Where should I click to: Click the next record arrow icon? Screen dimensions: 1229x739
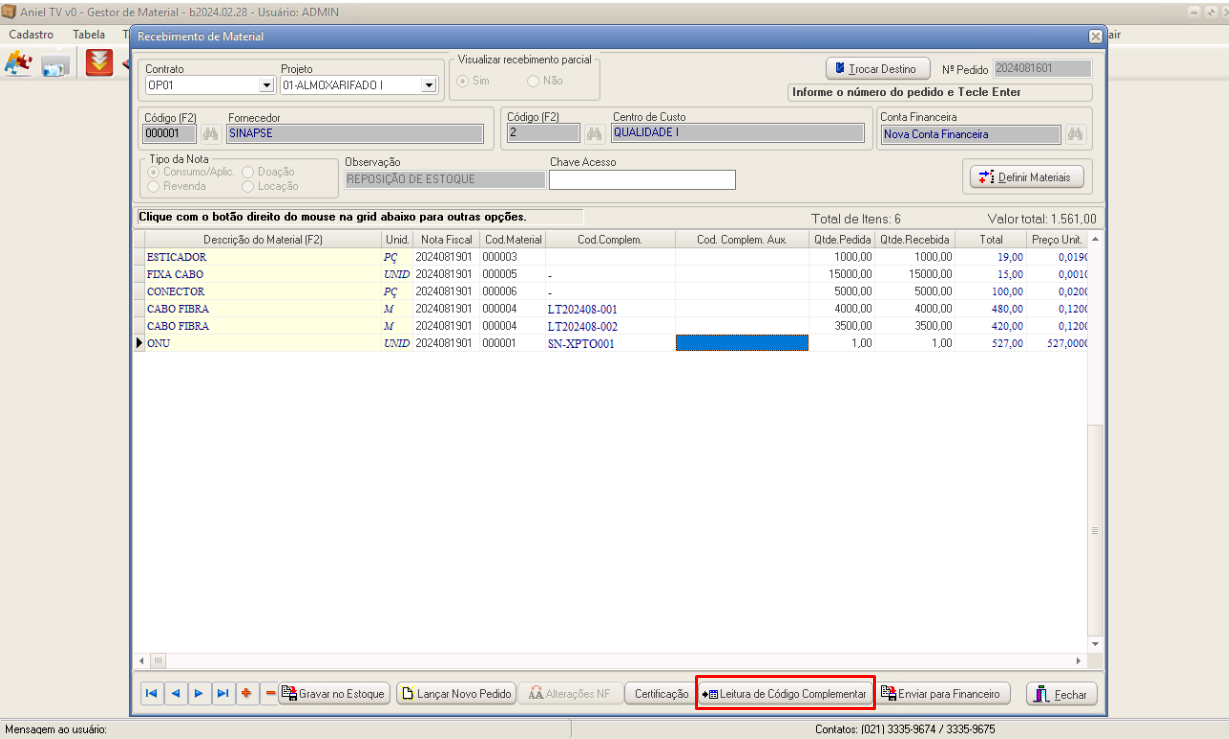tap(199, 694)
